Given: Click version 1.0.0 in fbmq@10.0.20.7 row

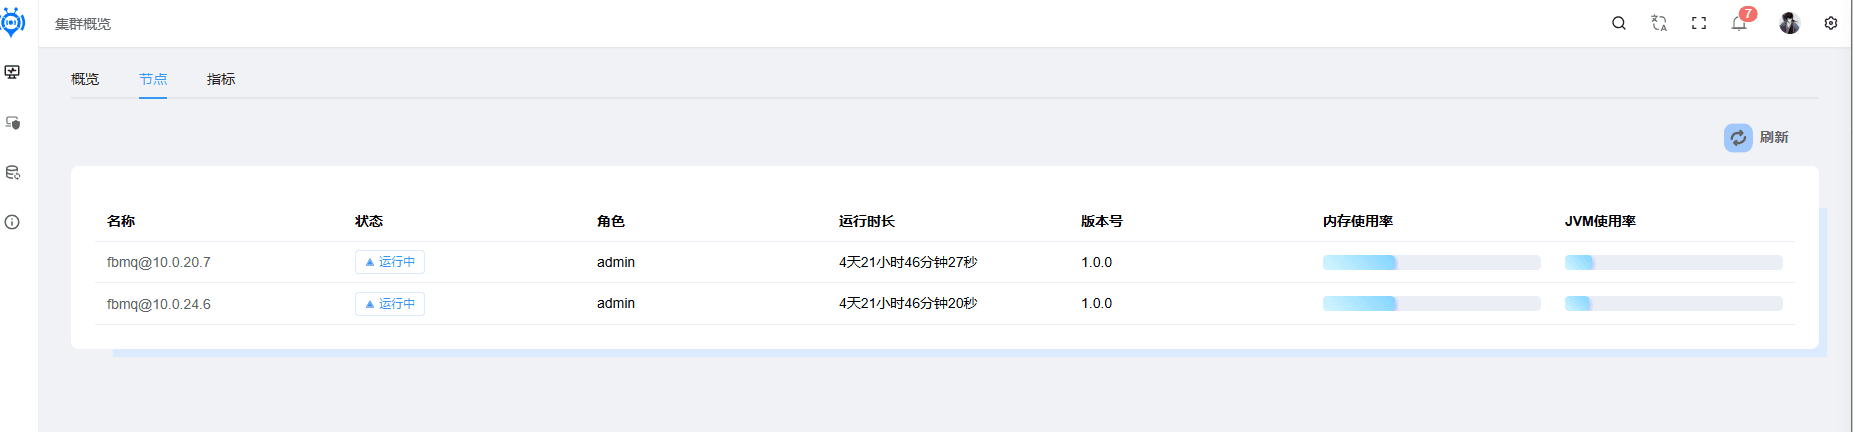Looking at the screenshot, I should [x=1096, y=262].
